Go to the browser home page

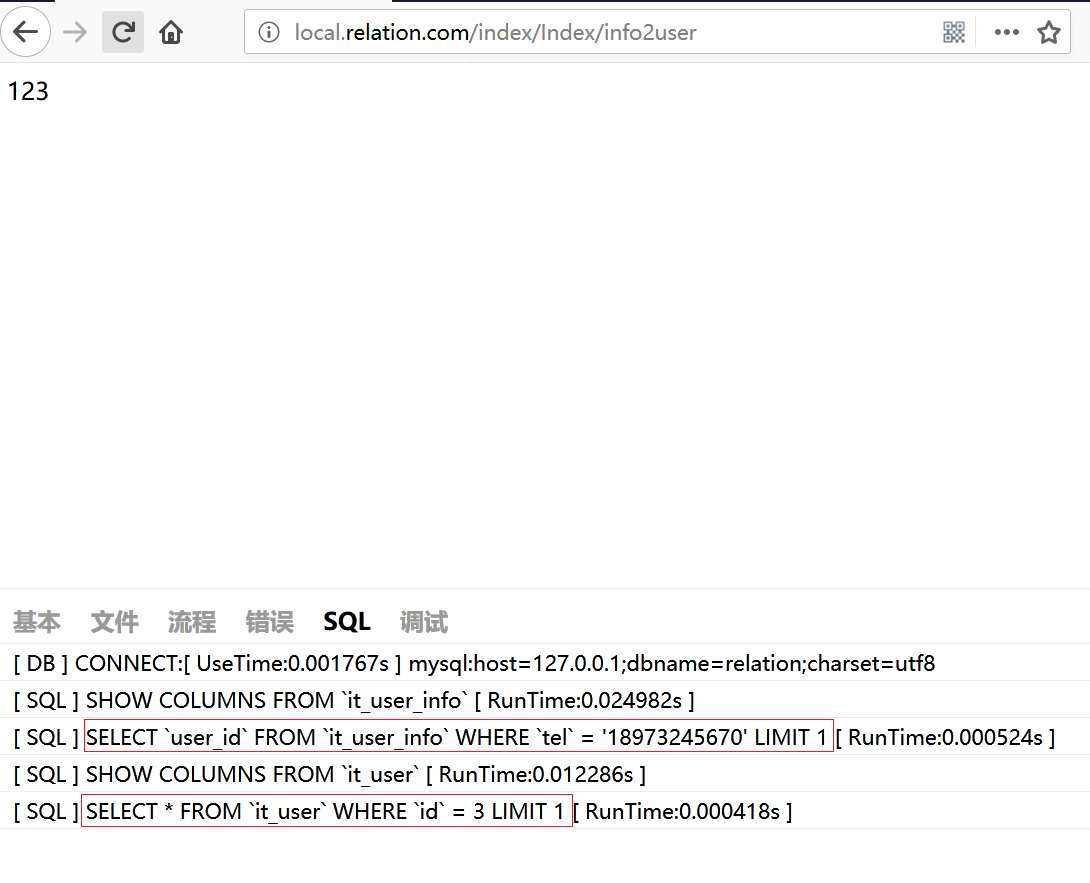tap(171, 32)
